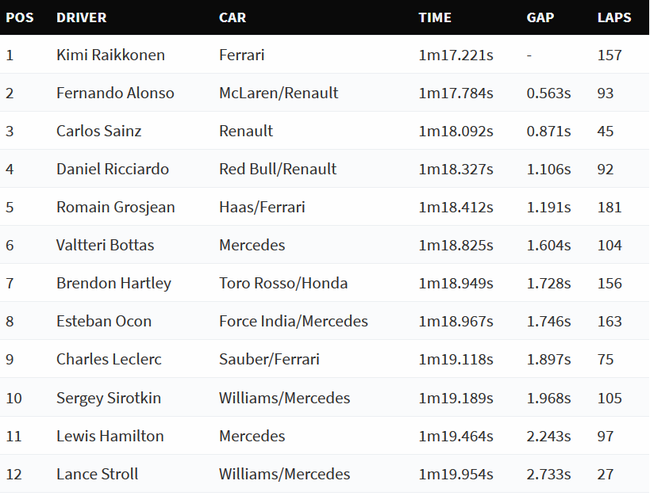The width and height of the screenshot is (650, 496).
Task: Click the GAP column header
Action: [540, 17]
